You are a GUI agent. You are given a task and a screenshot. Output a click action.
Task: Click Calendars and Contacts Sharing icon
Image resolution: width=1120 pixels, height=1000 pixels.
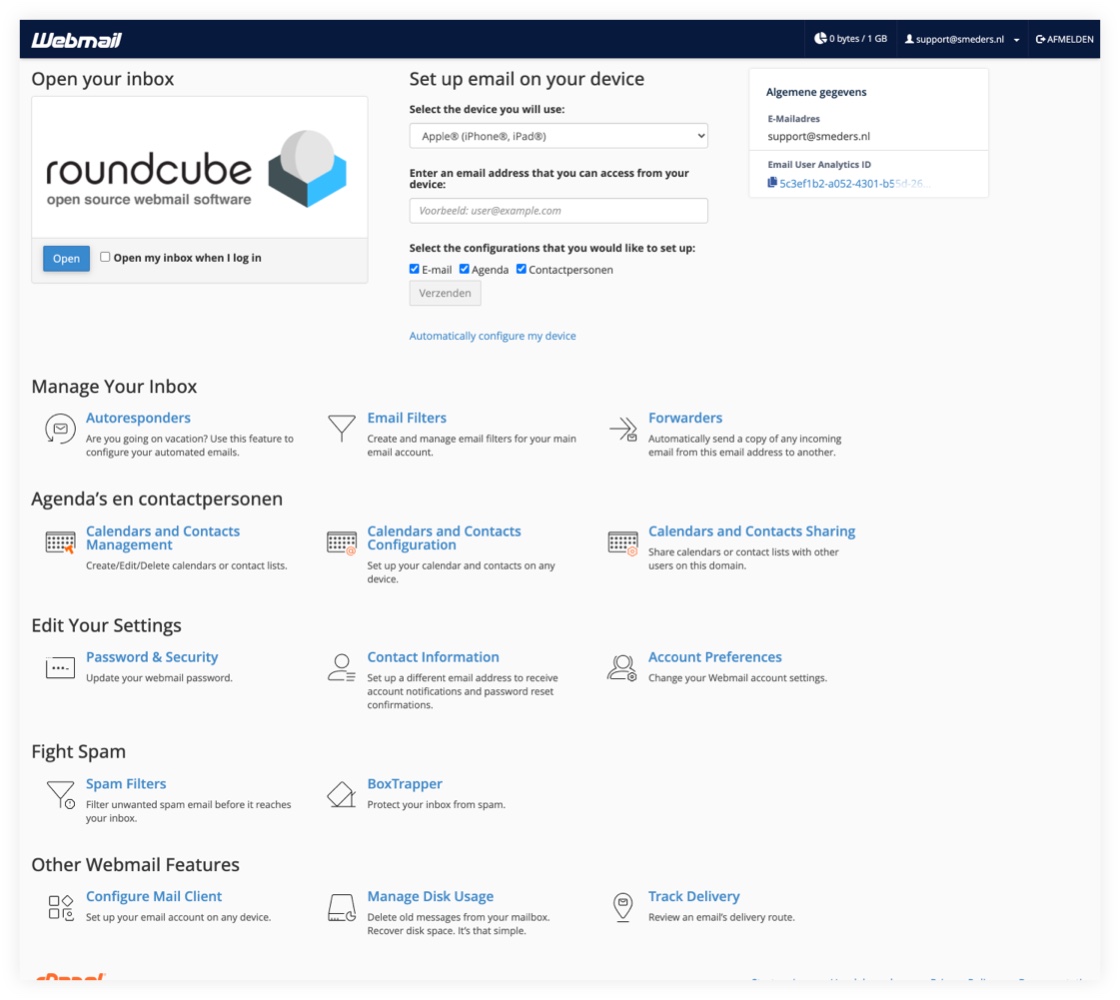coord(623,542)
